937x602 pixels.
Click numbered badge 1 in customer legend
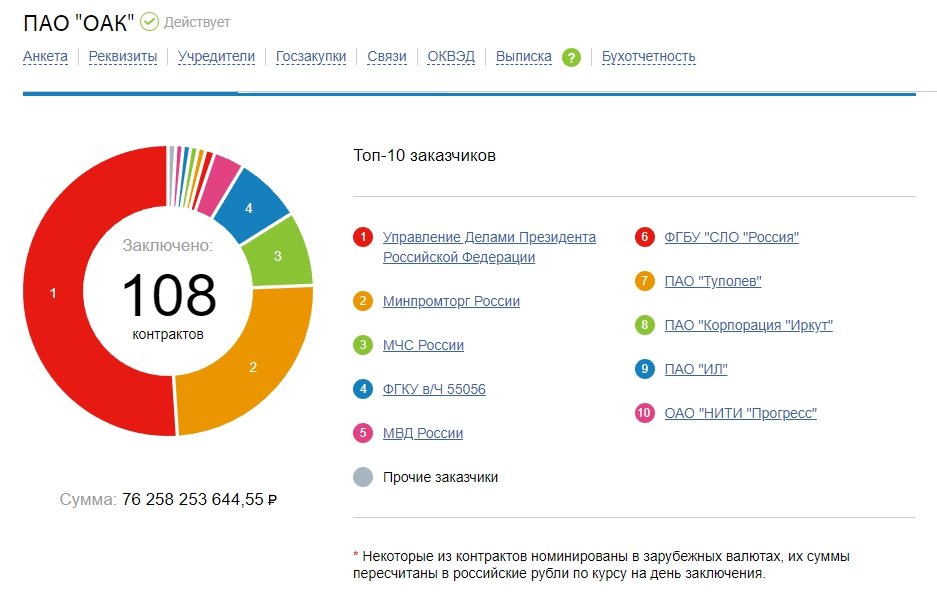[363, 237]
